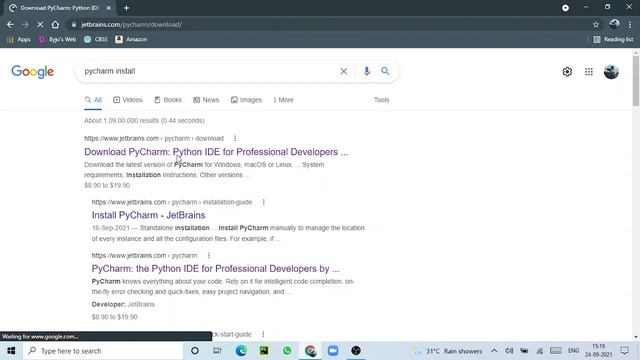
Task: Click the Google logo
Action: coord(33,71)
